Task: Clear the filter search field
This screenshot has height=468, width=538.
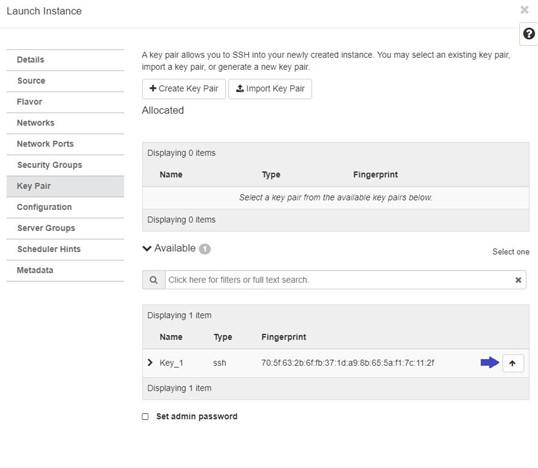Action: pyautogui.click(x=518, y=280)
